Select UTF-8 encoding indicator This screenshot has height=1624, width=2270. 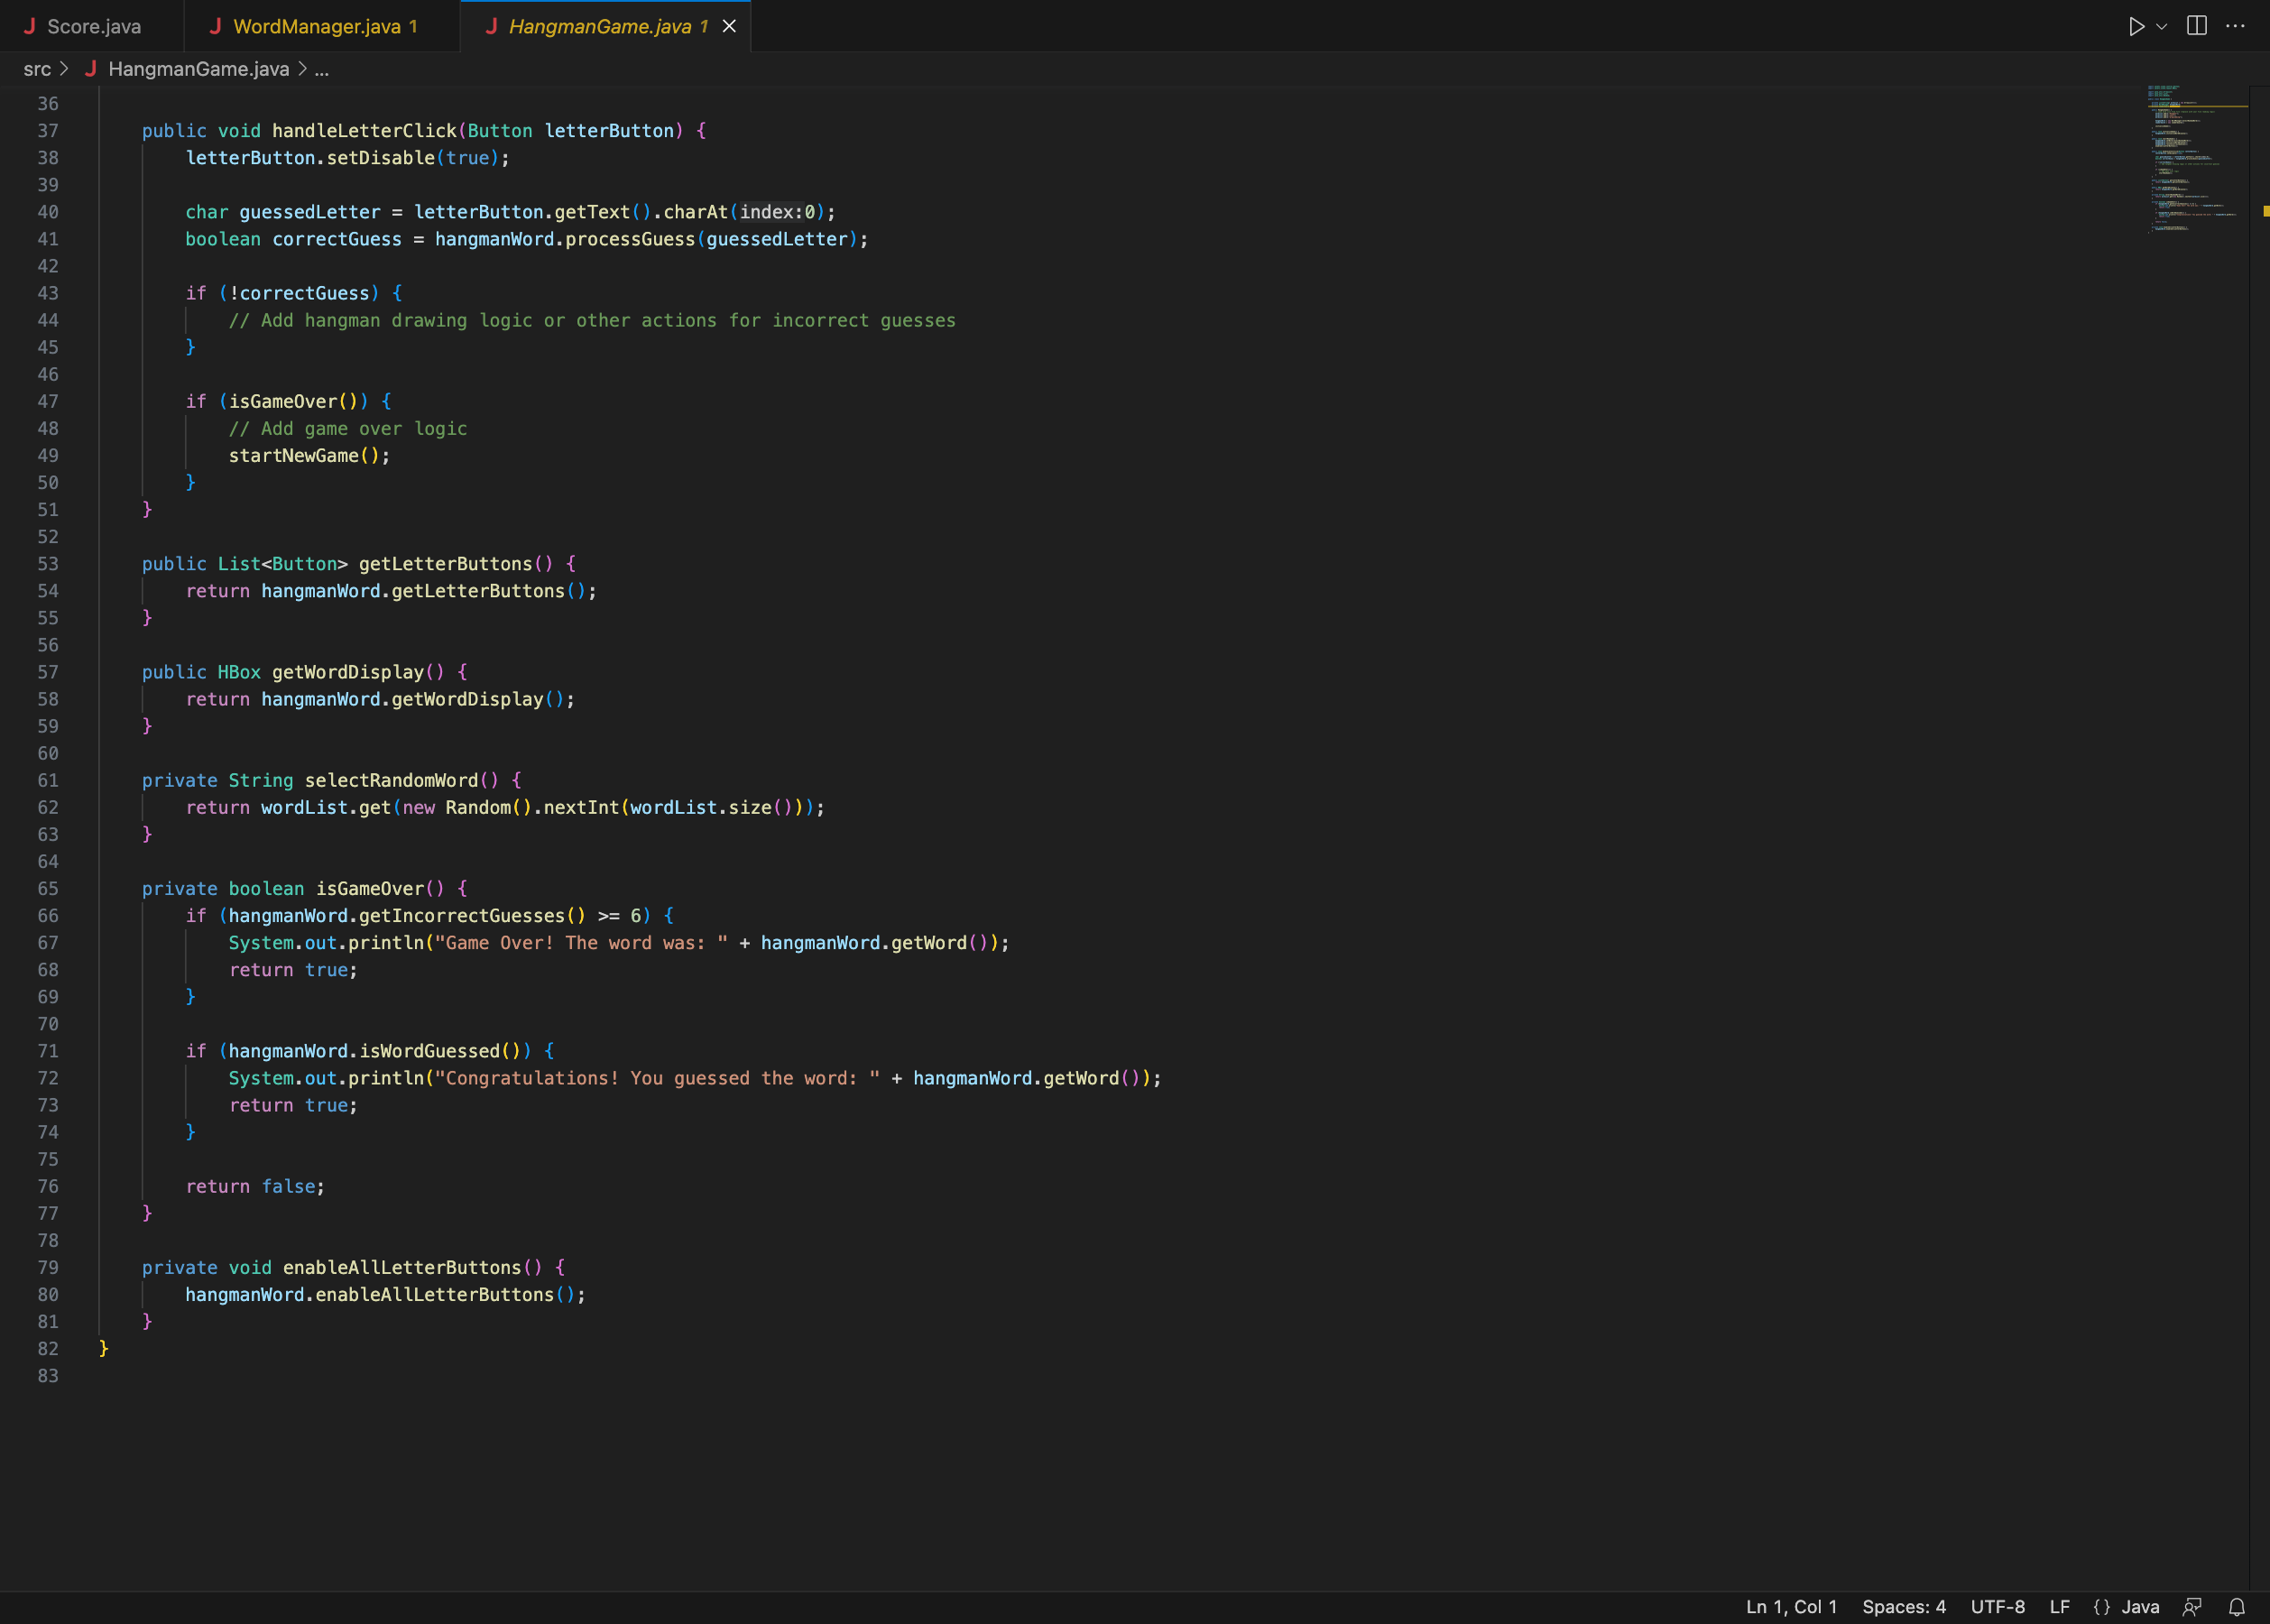pos(1997,1607)
